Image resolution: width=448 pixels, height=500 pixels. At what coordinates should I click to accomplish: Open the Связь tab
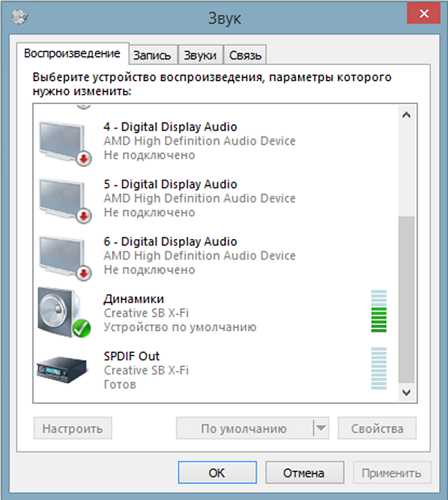tap(245, 55)
